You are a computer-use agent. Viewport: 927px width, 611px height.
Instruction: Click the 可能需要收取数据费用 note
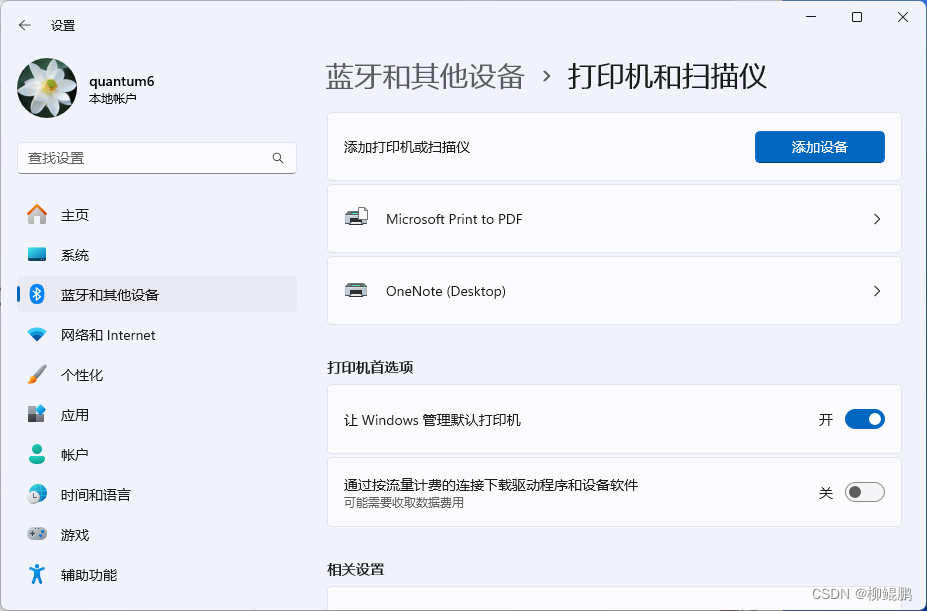click(404, 503)
